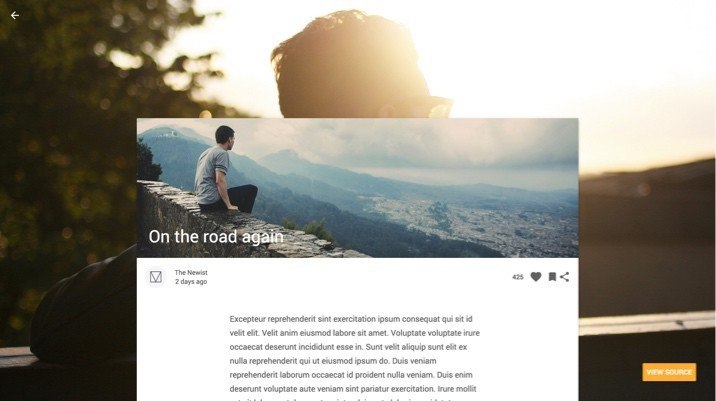This screenshot has width=716, height=401.
Task: Click the line starting deserunt voluptate aute
Action: [353, 389]
